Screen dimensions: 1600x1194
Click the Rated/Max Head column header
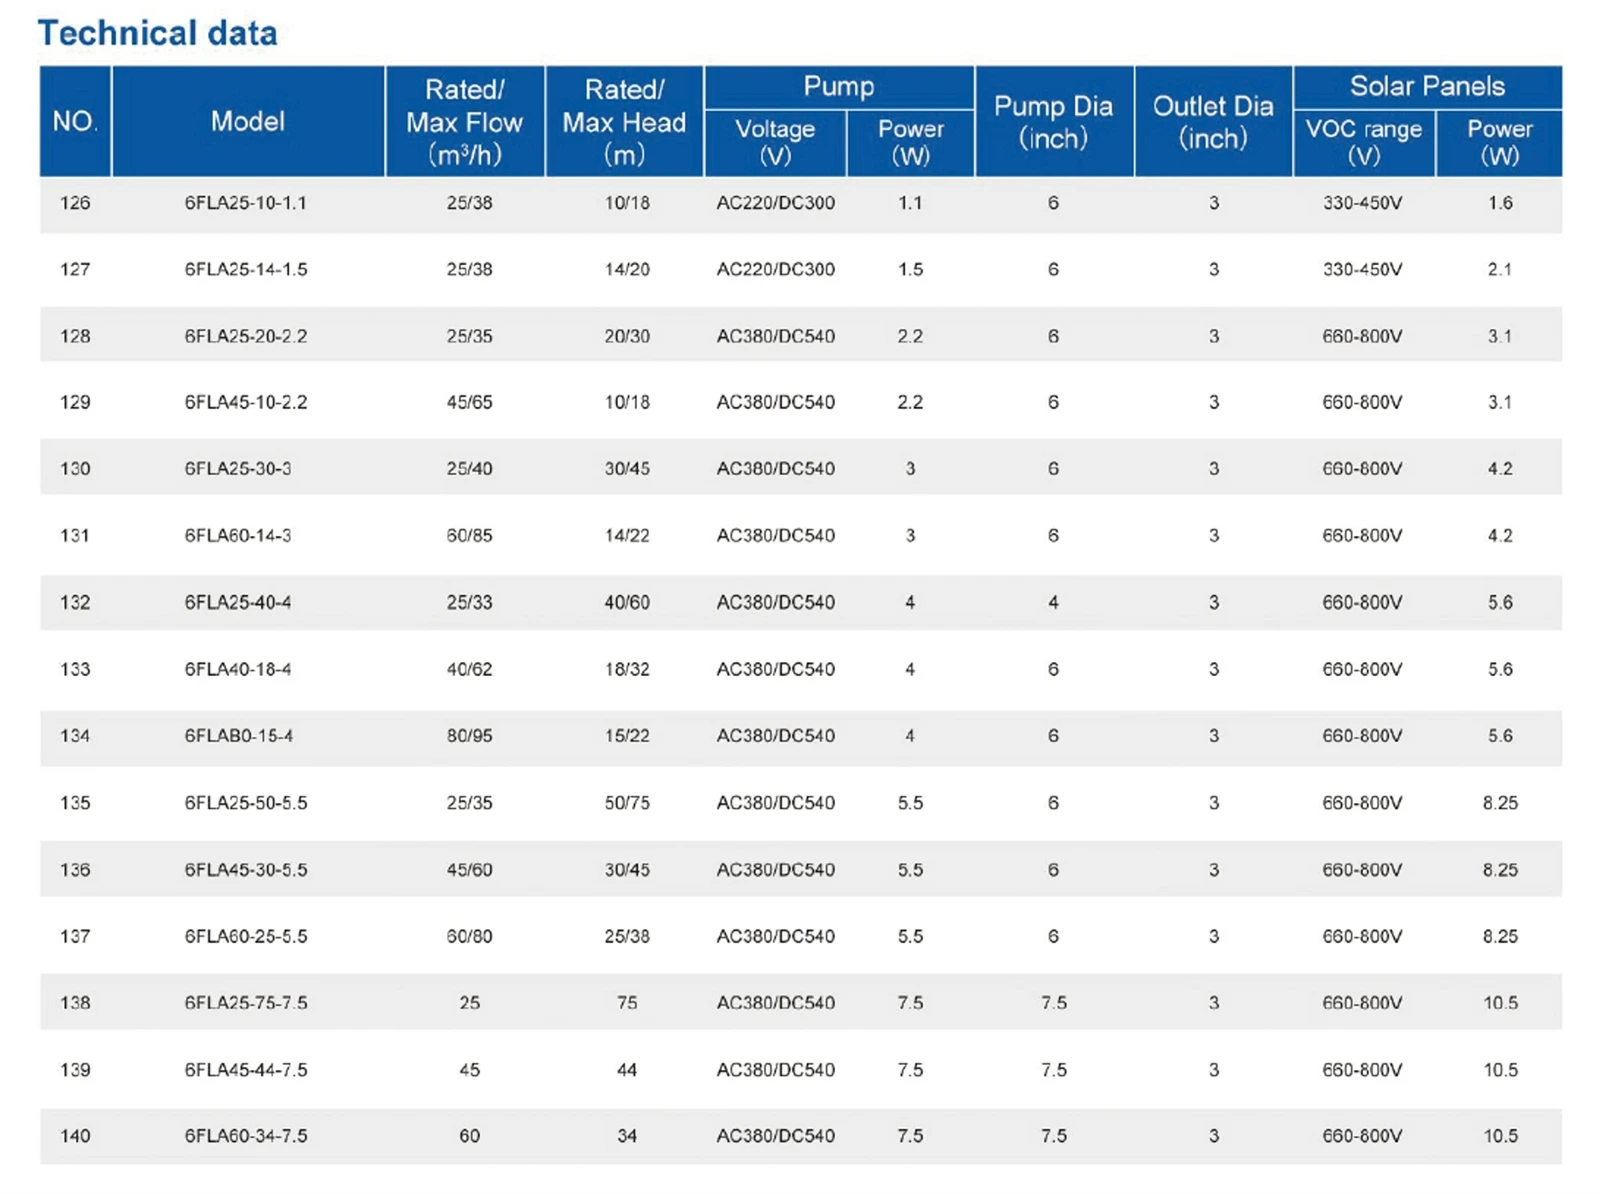click(x=624, y=121)
